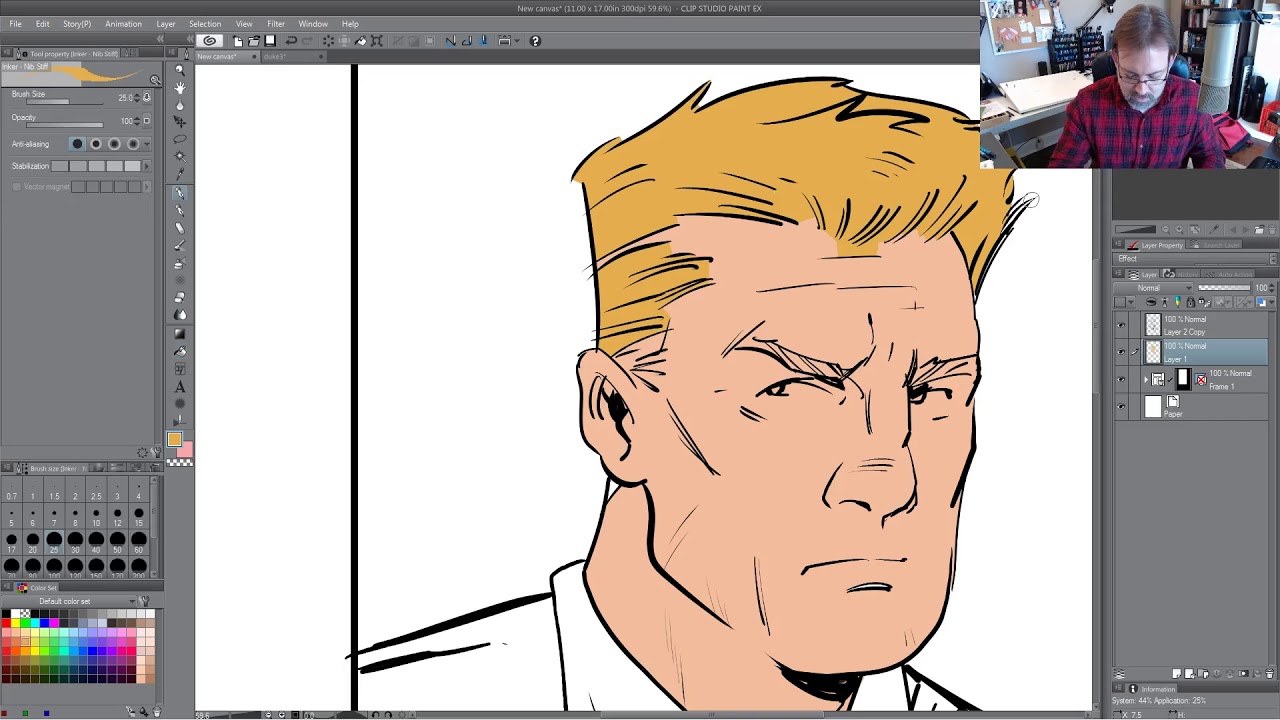Select first anti-aliasing none option

77,144
